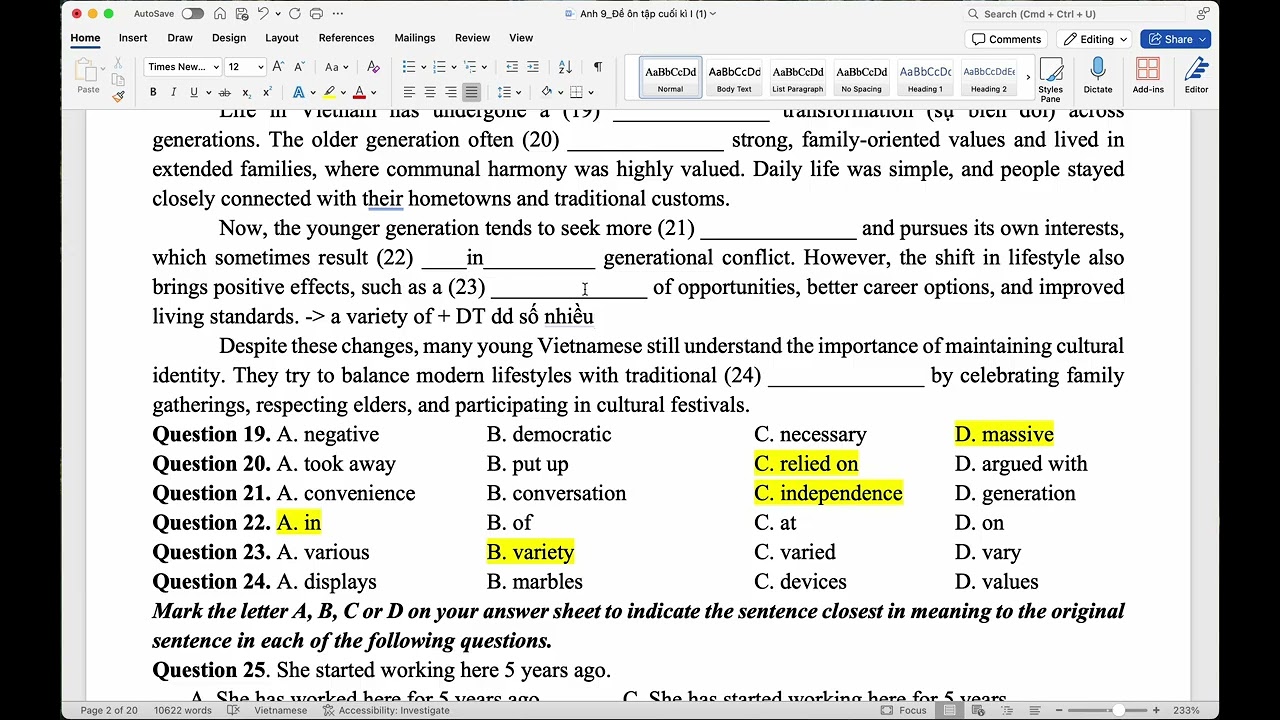1280x720 pixels.
Task: Cut selection with scissors icon
Action: [x=118, y=62]
